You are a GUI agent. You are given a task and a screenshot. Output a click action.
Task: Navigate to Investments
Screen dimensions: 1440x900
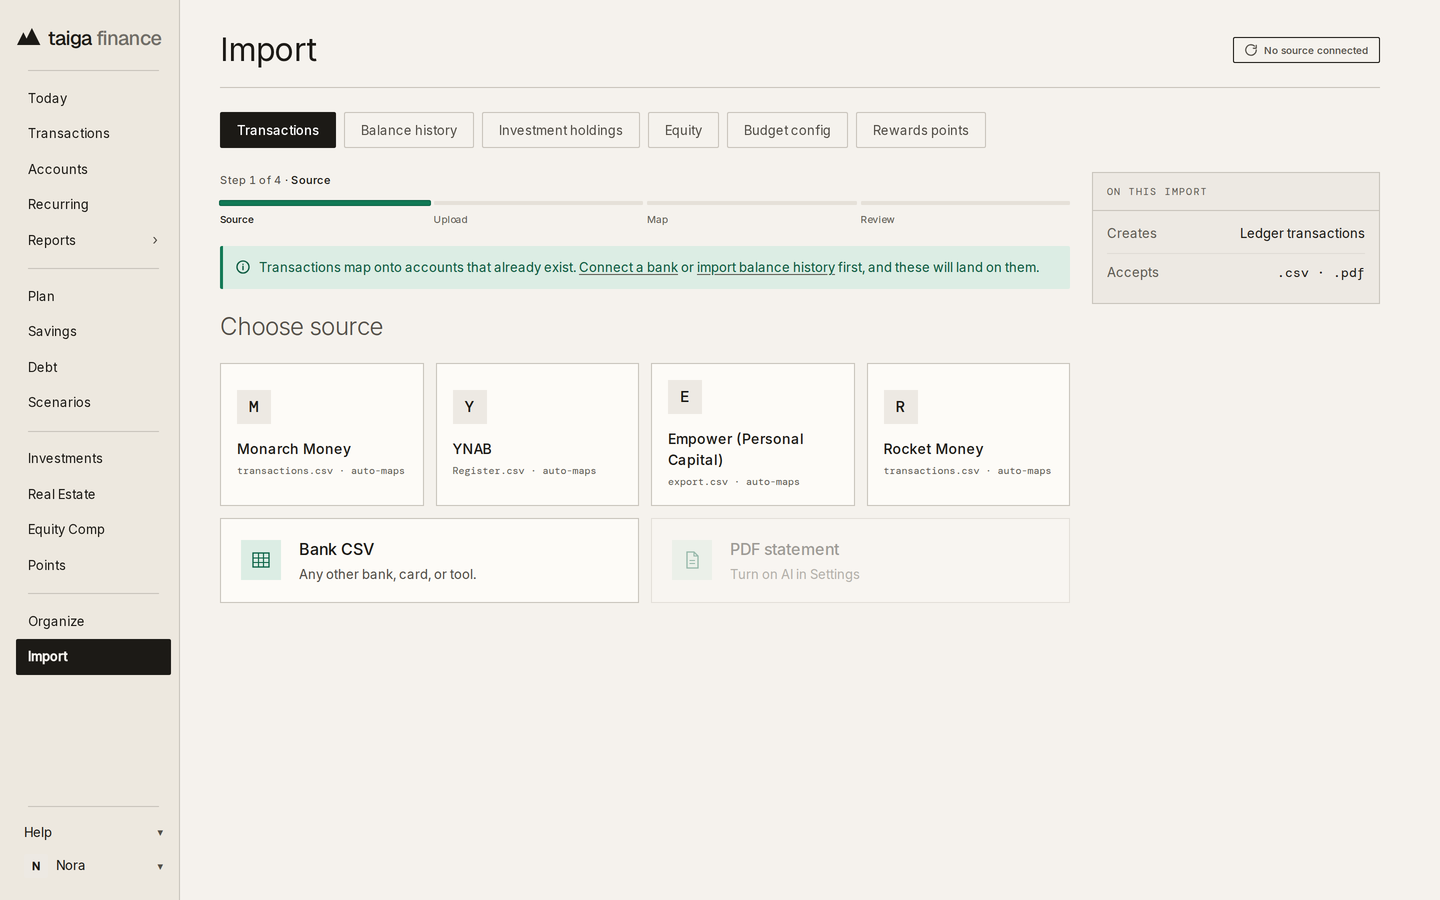point(93,458)
